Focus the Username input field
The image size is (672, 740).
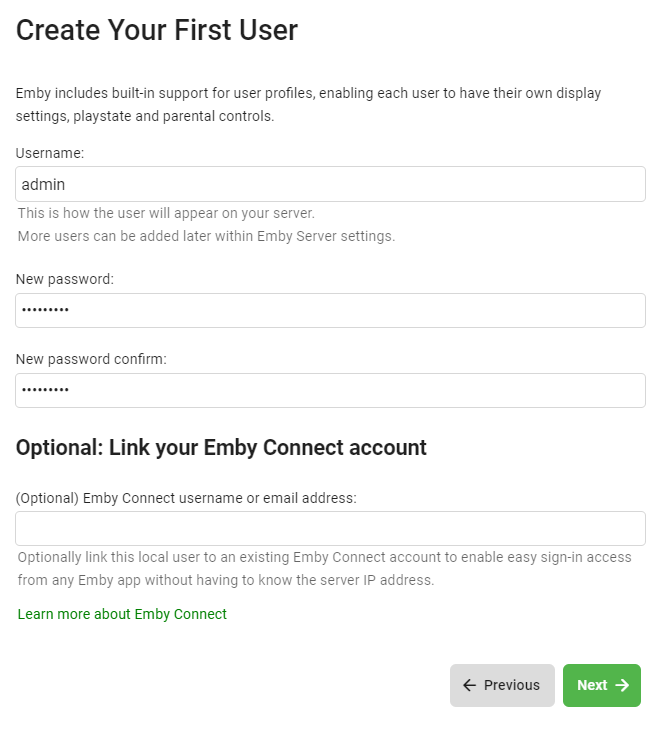tap(330, 184)
